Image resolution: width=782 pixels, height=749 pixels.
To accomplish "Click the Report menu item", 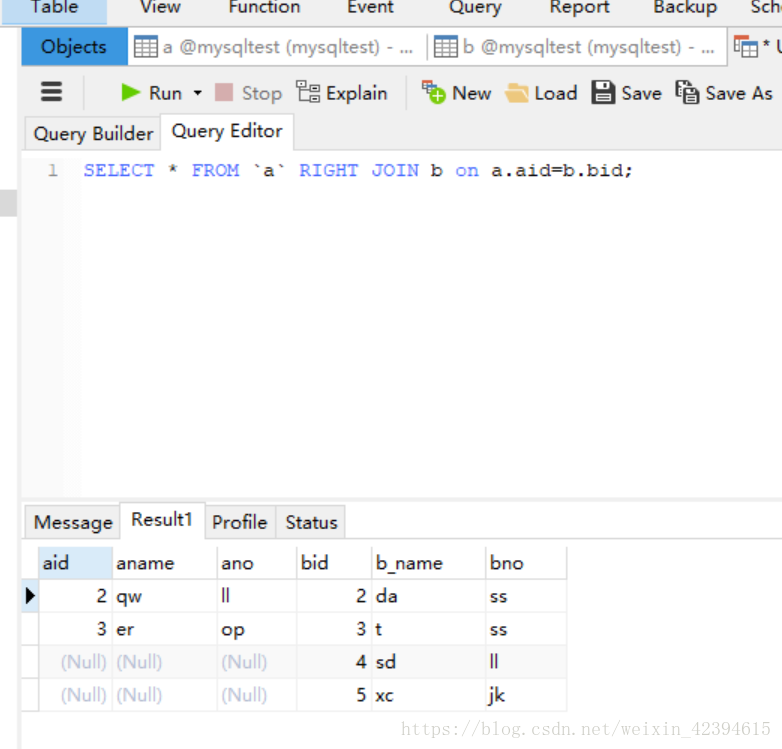I will pyautogui.click(x=580, y=7).
